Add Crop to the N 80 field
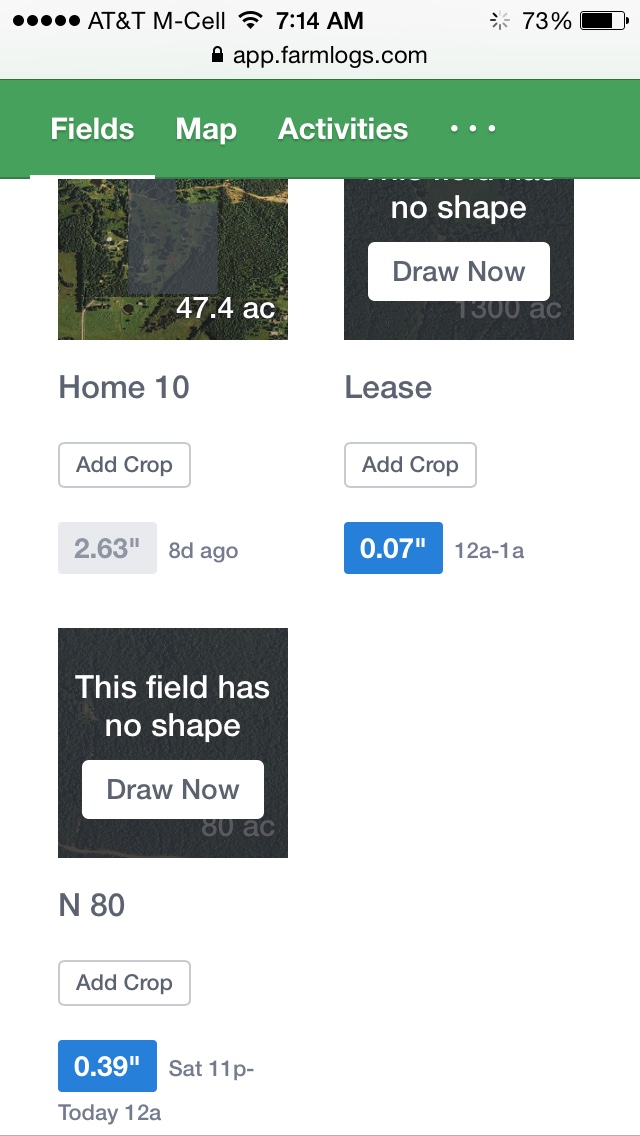The width and height of the screenshot is (640, 1136). 124,982
